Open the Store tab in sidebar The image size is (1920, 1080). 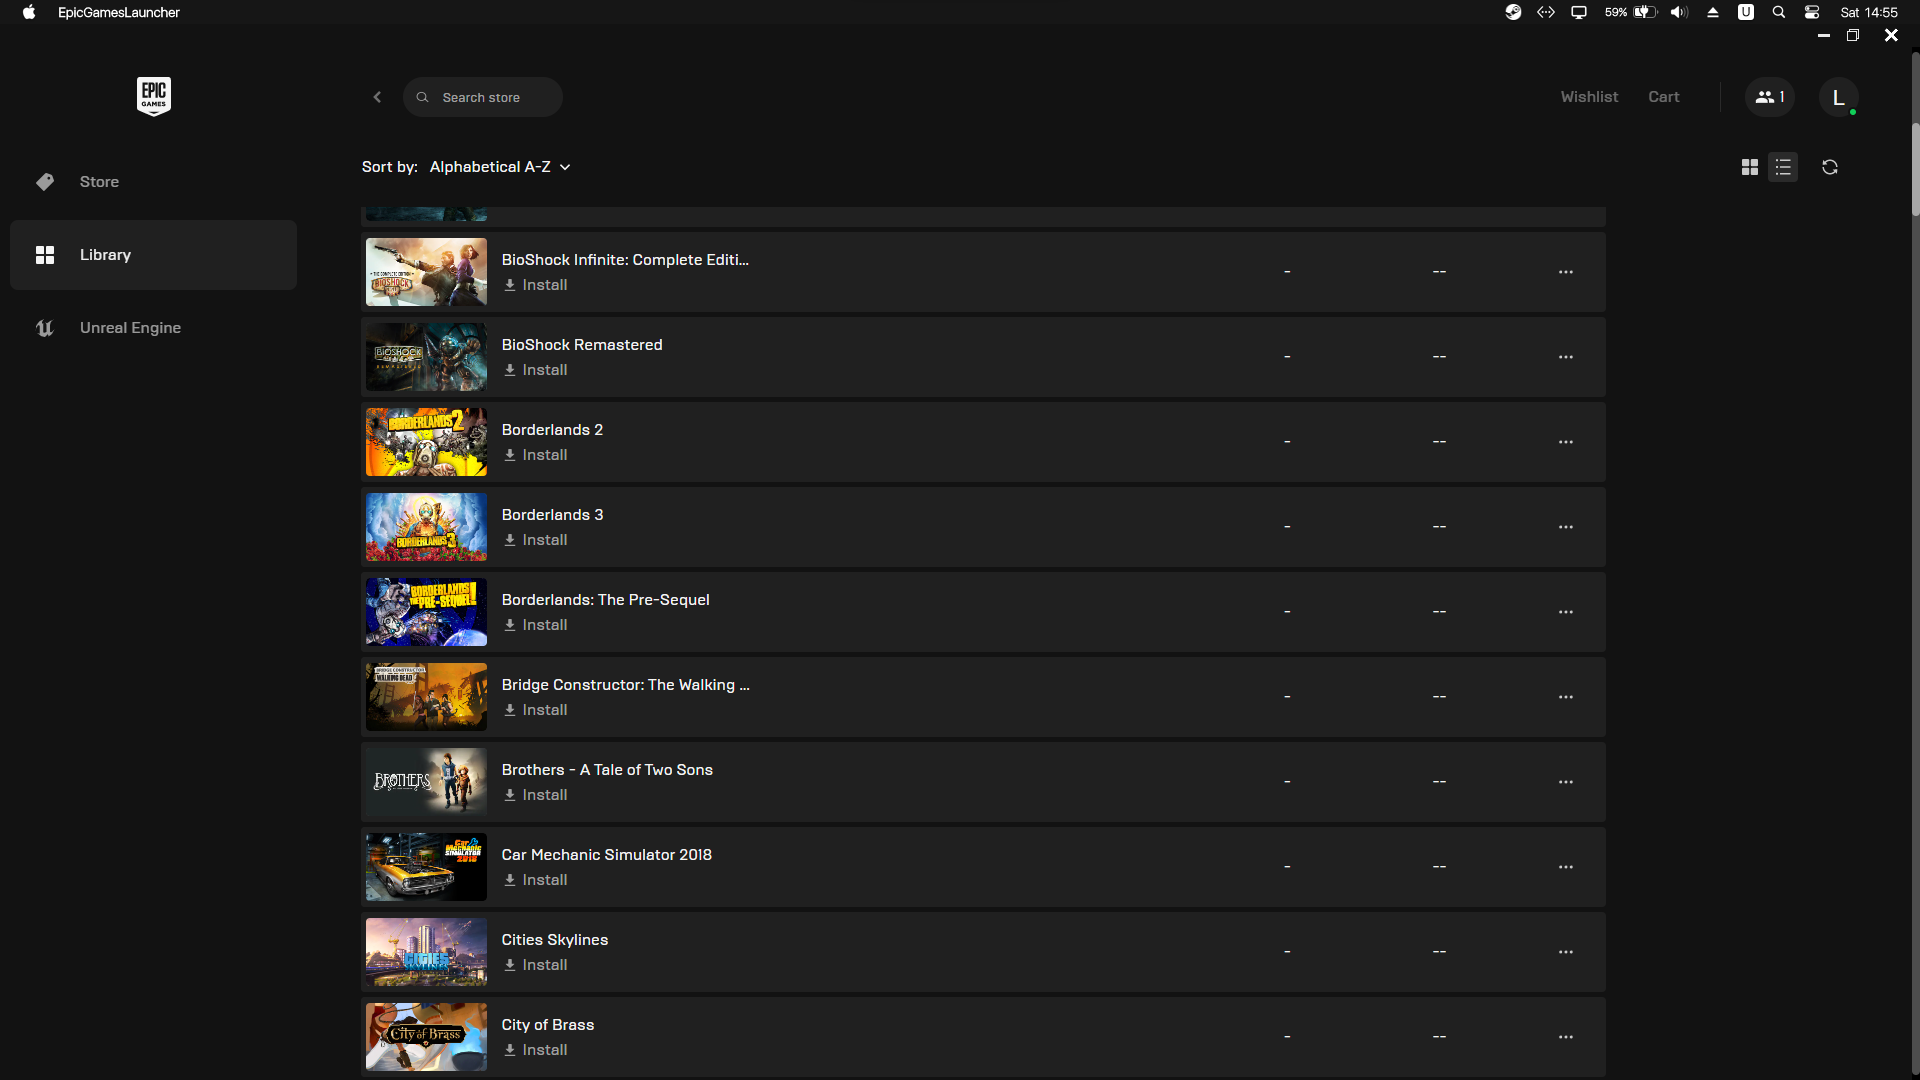point(99,182)
